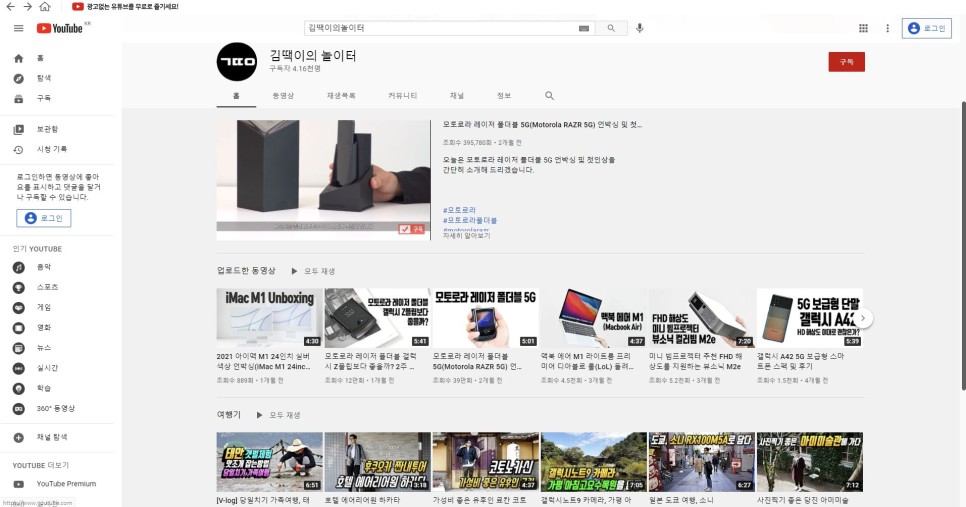Click top-right 로그인 sign-in button

[x=927, y=28]
